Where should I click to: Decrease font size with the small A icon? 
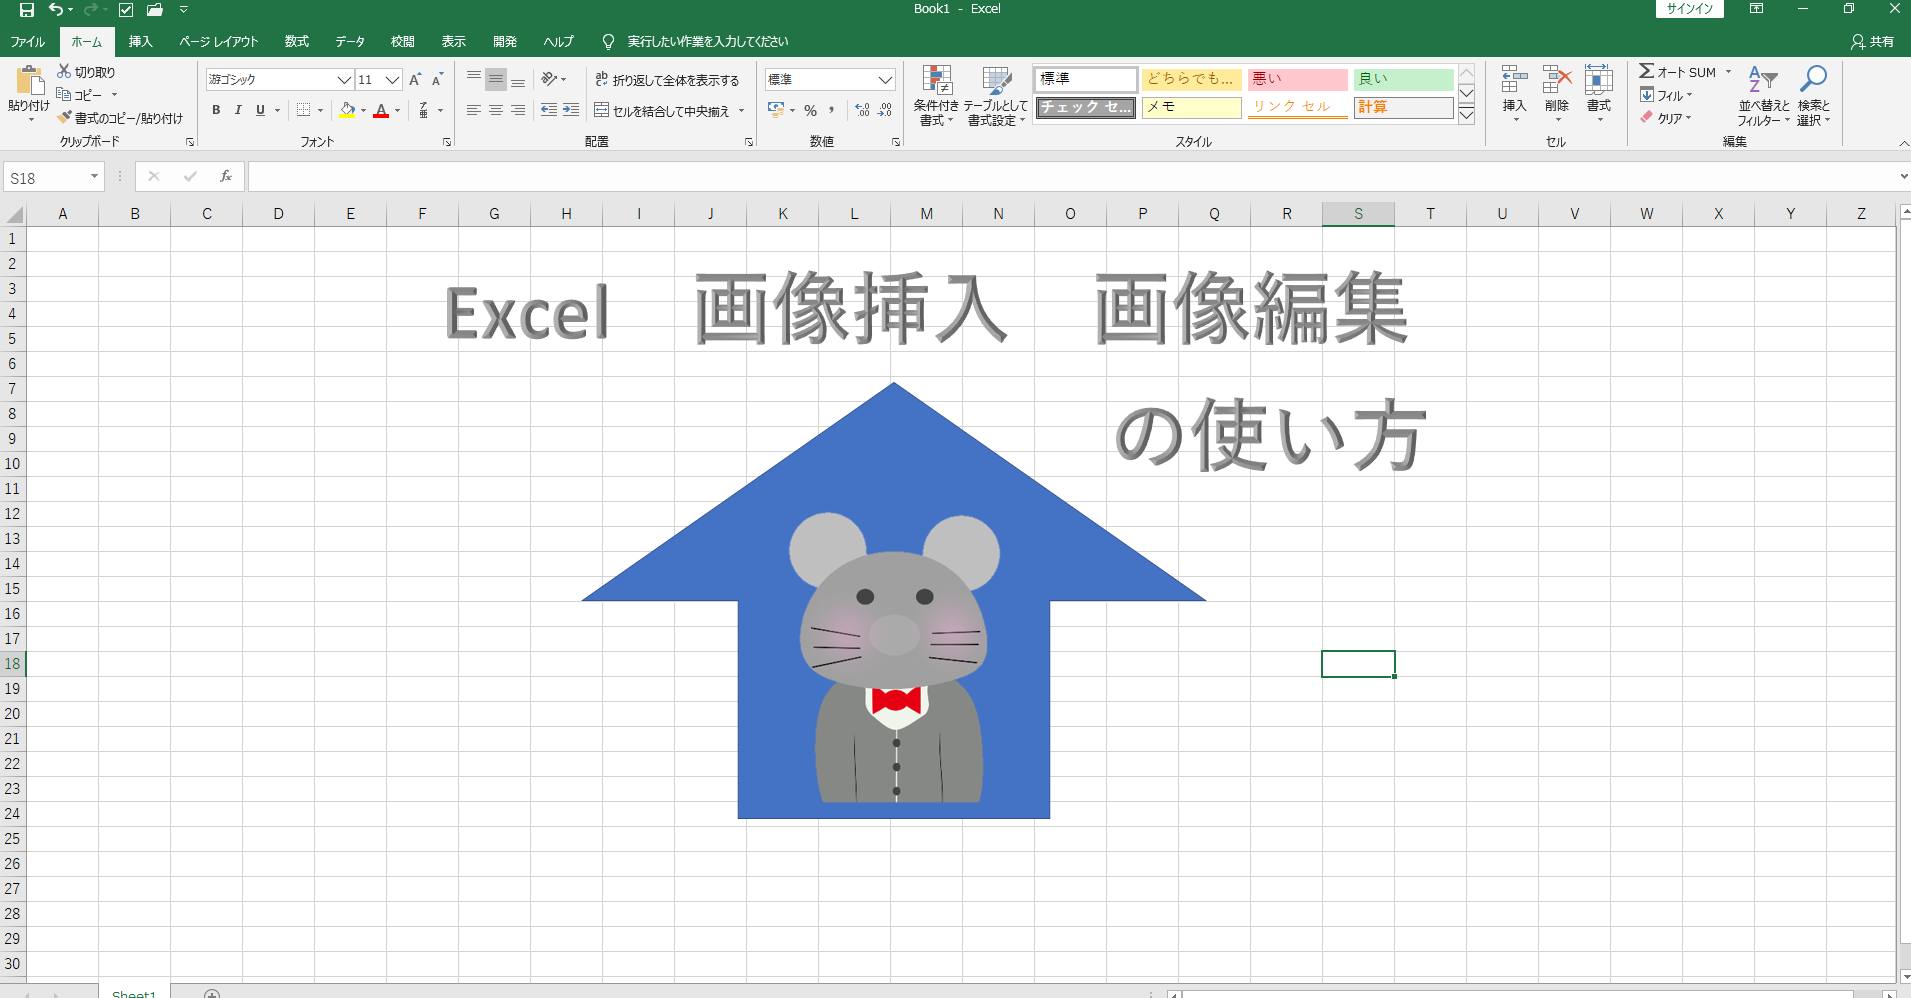point(437,79)
